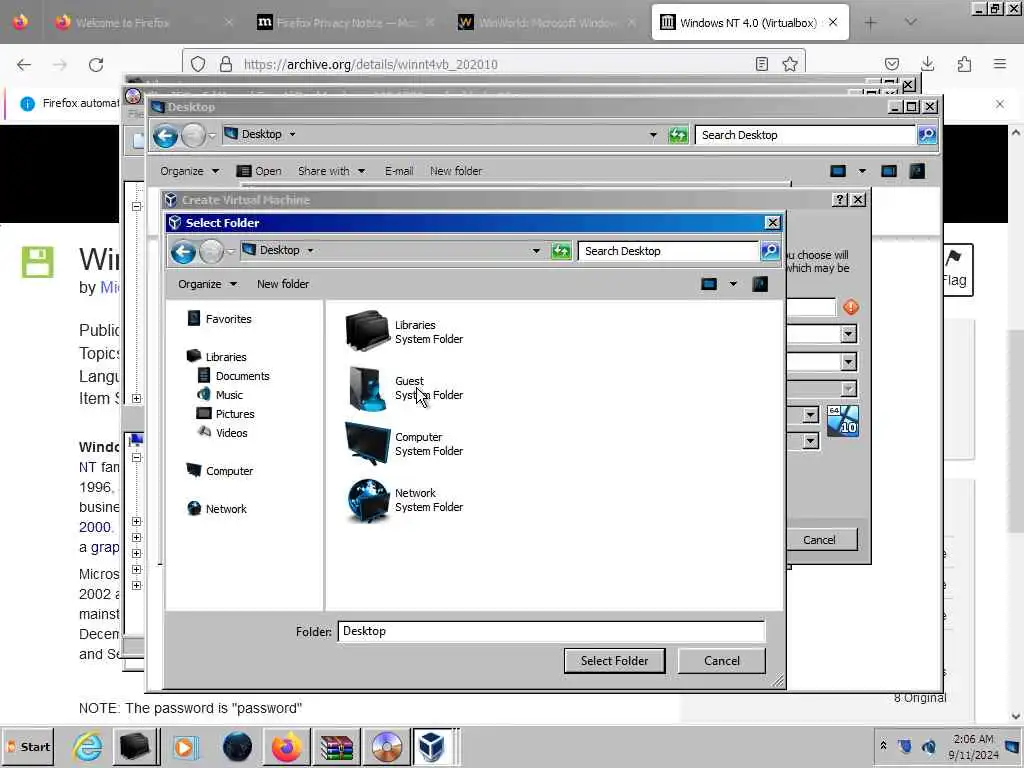This screenshot has width=1024, height=768.
Task: Expand address history dropdown in Select Folder
Action: point(536,251)
